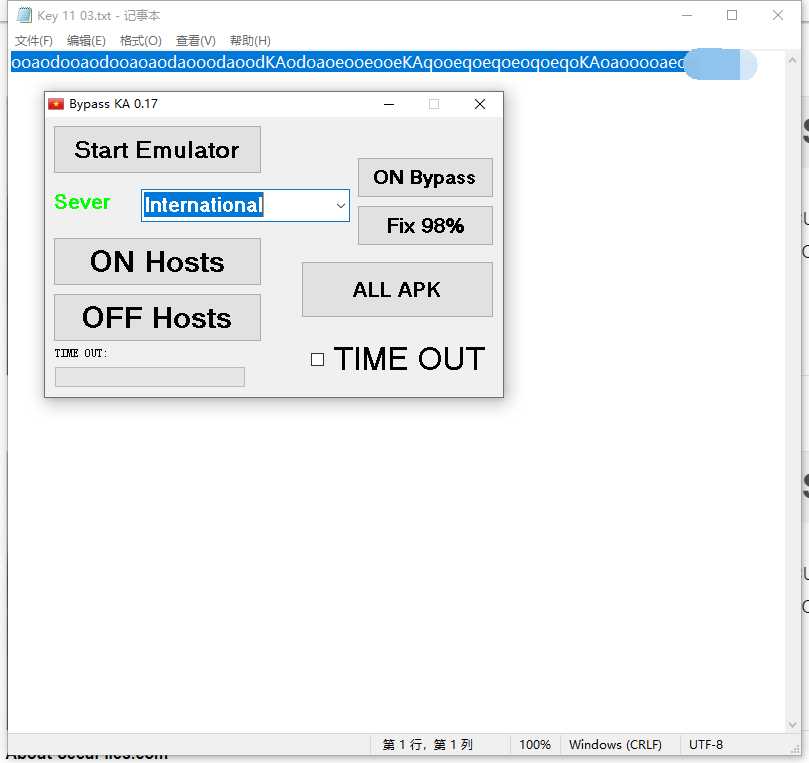The width and height of the screenshot is (809, 763).
Task: Enable hosts with ON Hosts button
Action: 157,262
